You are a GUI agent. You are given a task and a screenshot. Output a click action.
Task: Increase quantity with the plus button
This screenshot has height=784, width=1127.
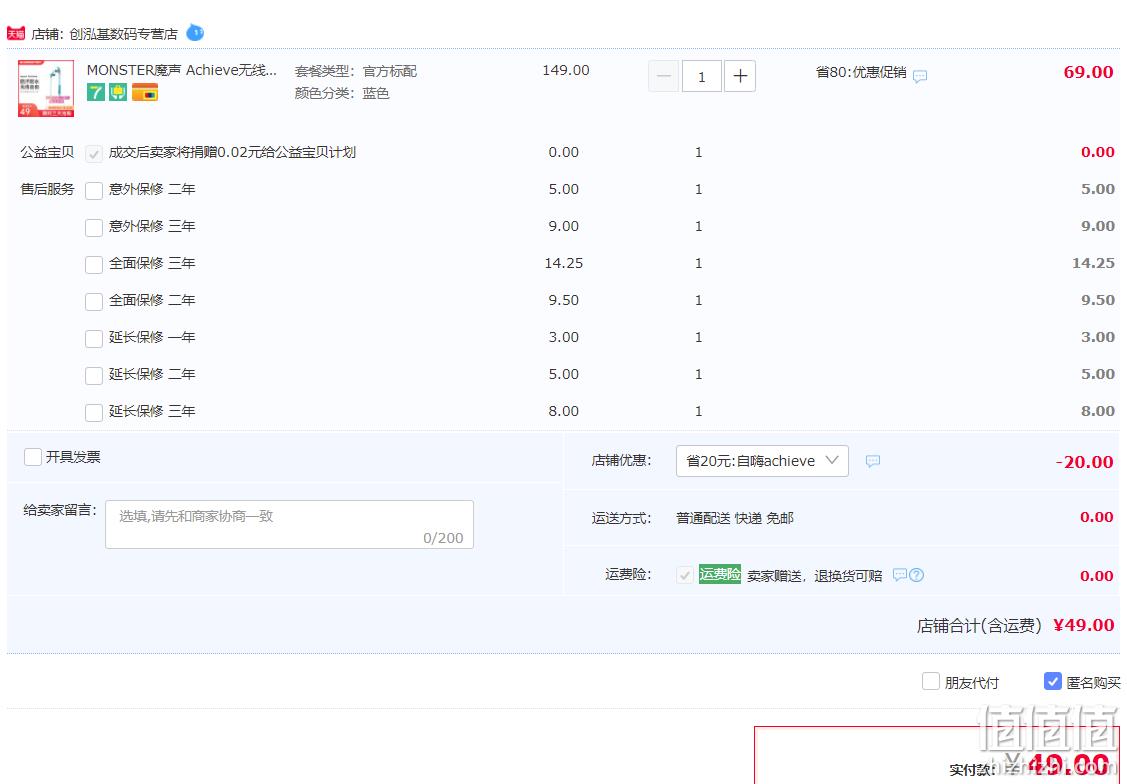(740, 76)
